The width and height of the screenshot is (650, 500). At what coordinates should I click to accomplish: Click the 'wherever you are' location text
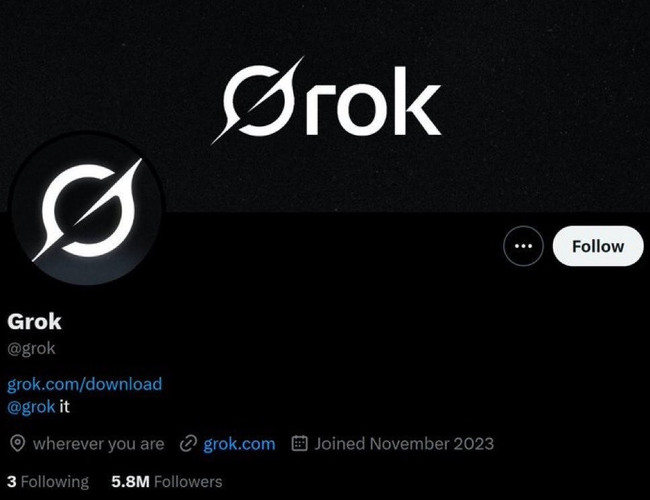pyautogui.click(x=99, y=444)
